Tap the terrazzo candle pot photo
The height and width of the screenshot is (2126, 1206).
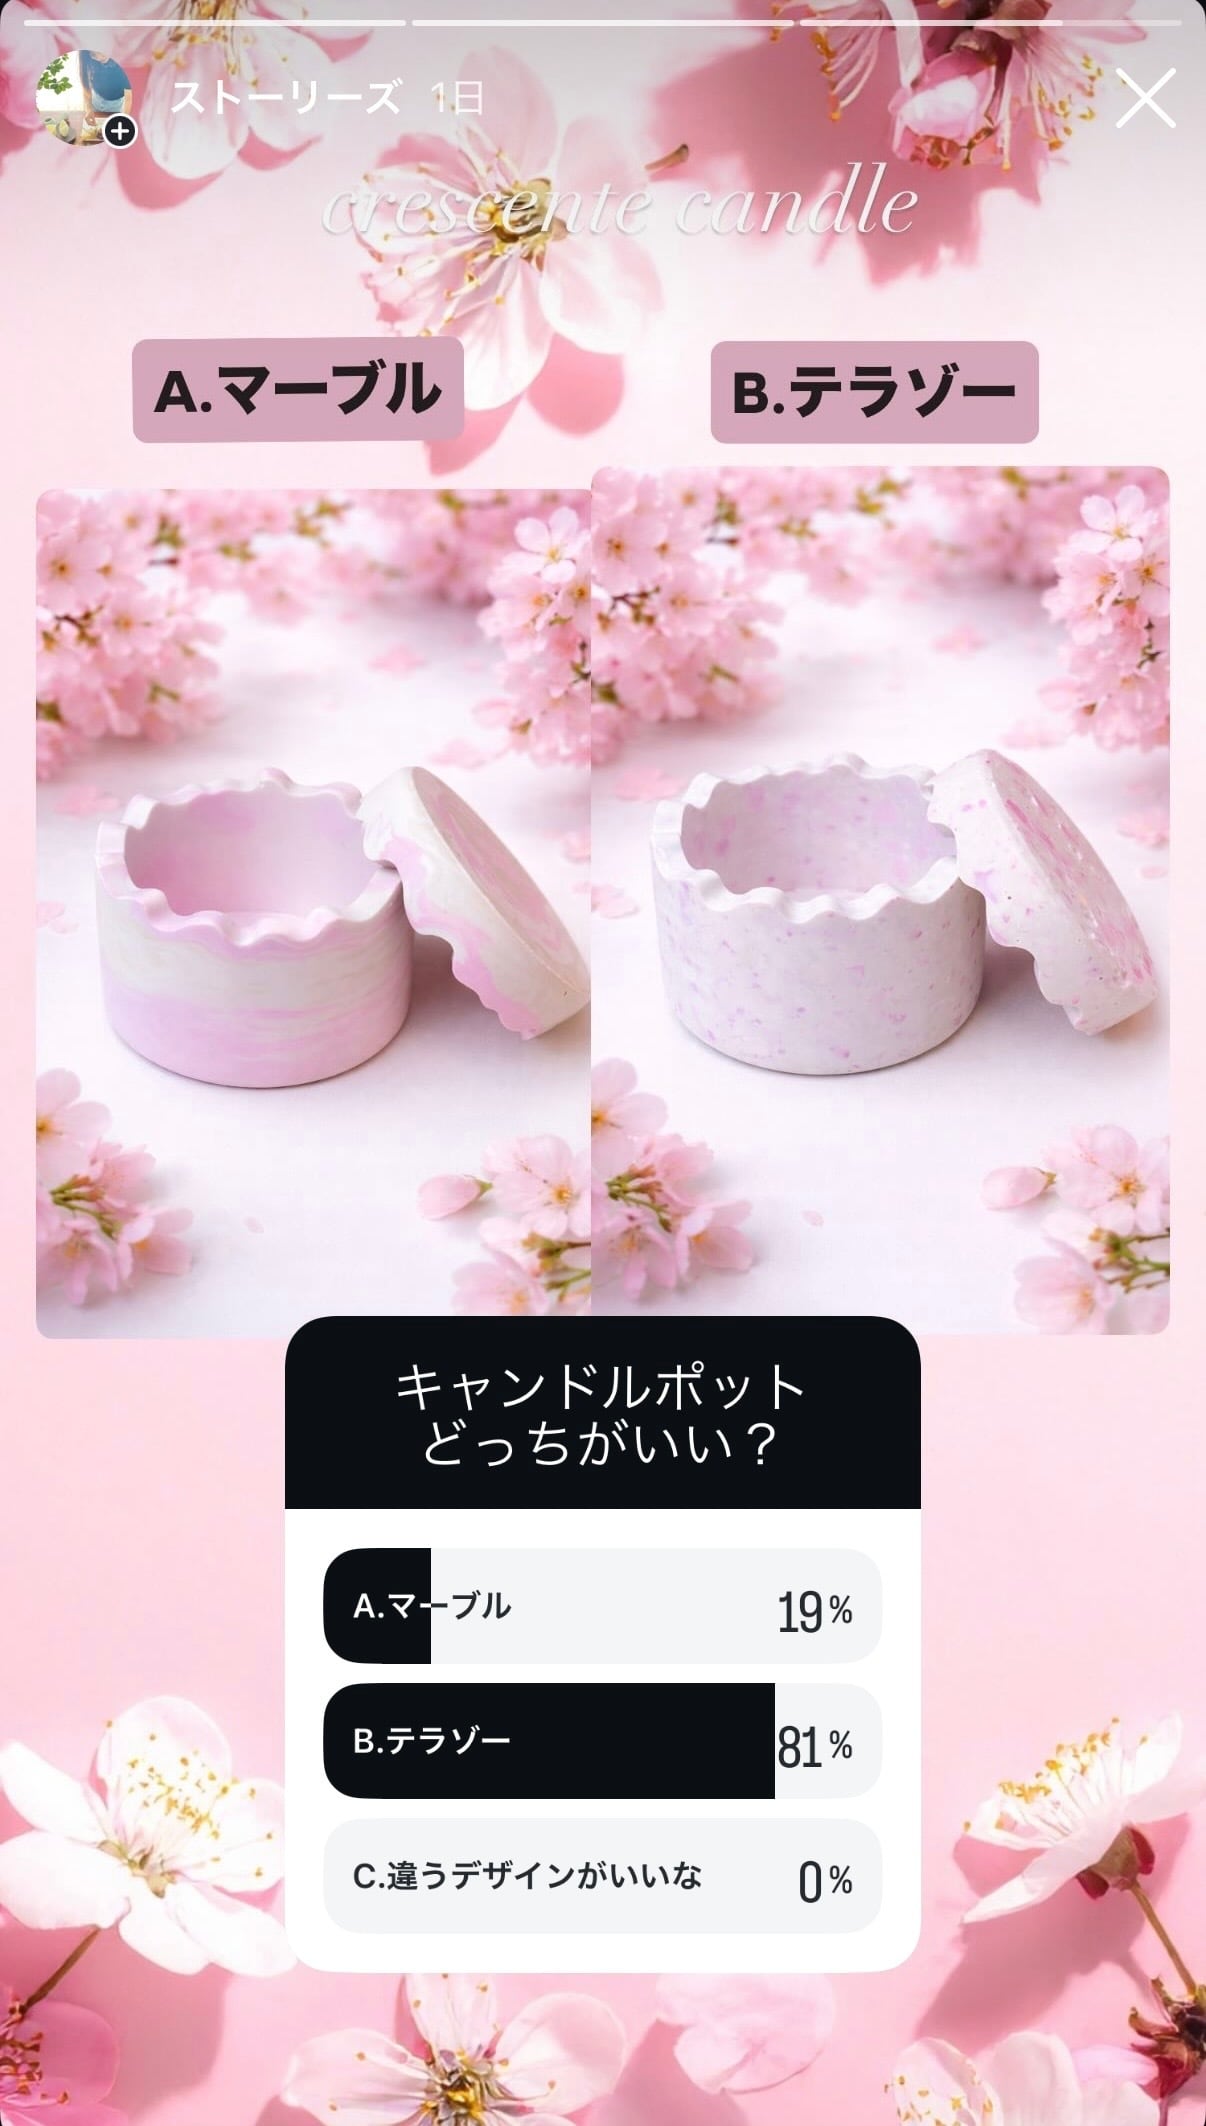point(881,900)
